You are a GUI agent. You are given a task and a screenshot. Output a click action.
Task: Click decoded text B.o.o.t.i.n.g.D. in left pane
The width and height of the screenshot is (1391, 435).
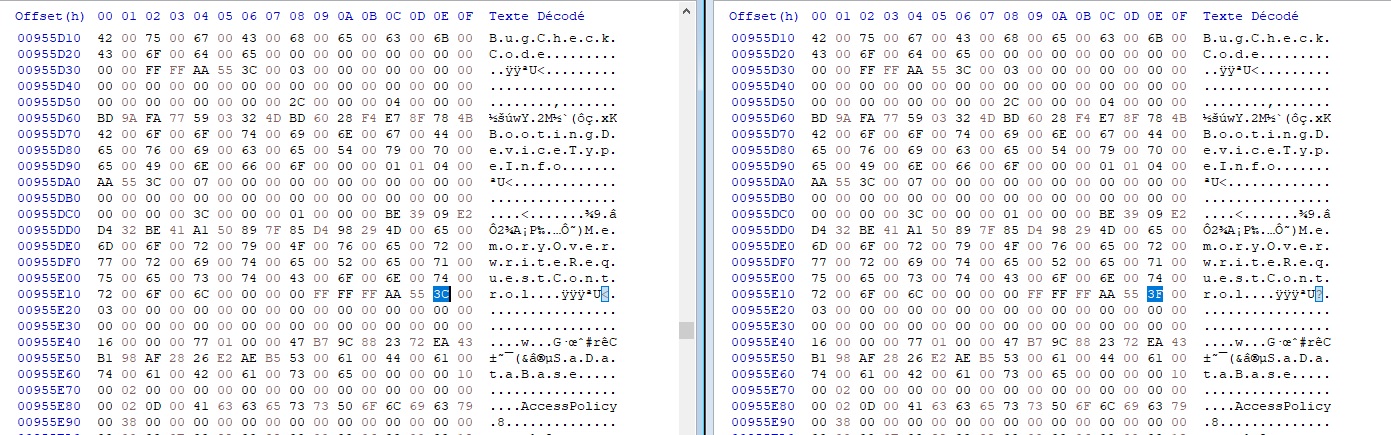(553, 134)
